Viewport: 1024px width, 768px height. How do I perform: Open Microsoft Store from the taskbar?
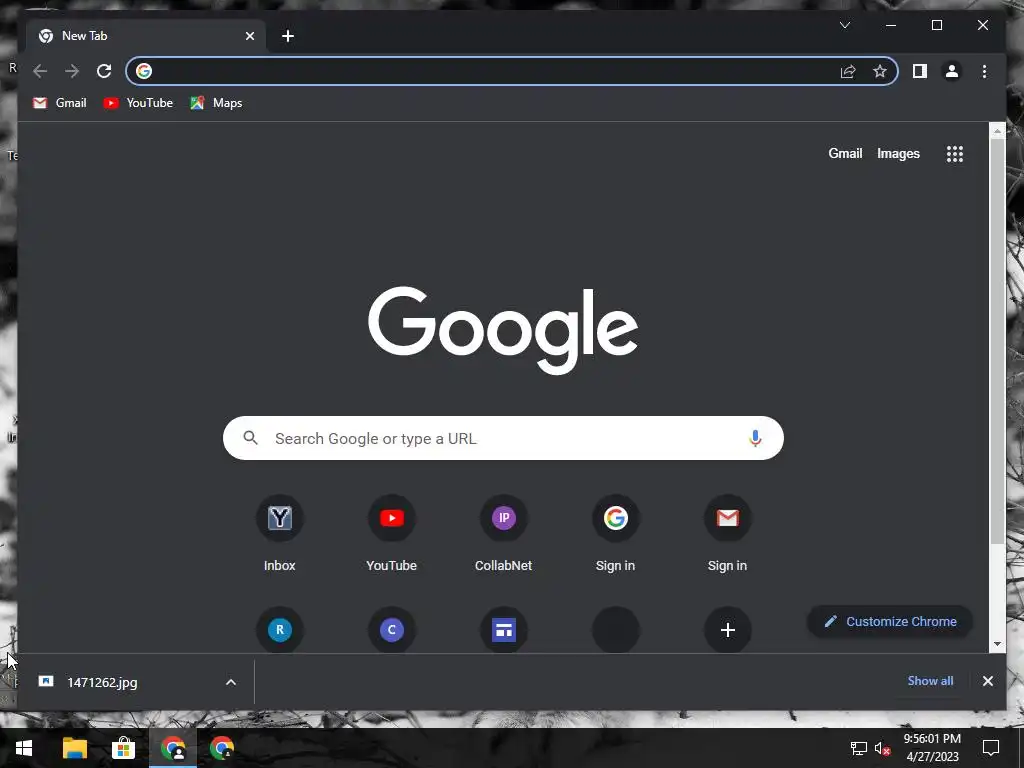click(x=123, y=748)
